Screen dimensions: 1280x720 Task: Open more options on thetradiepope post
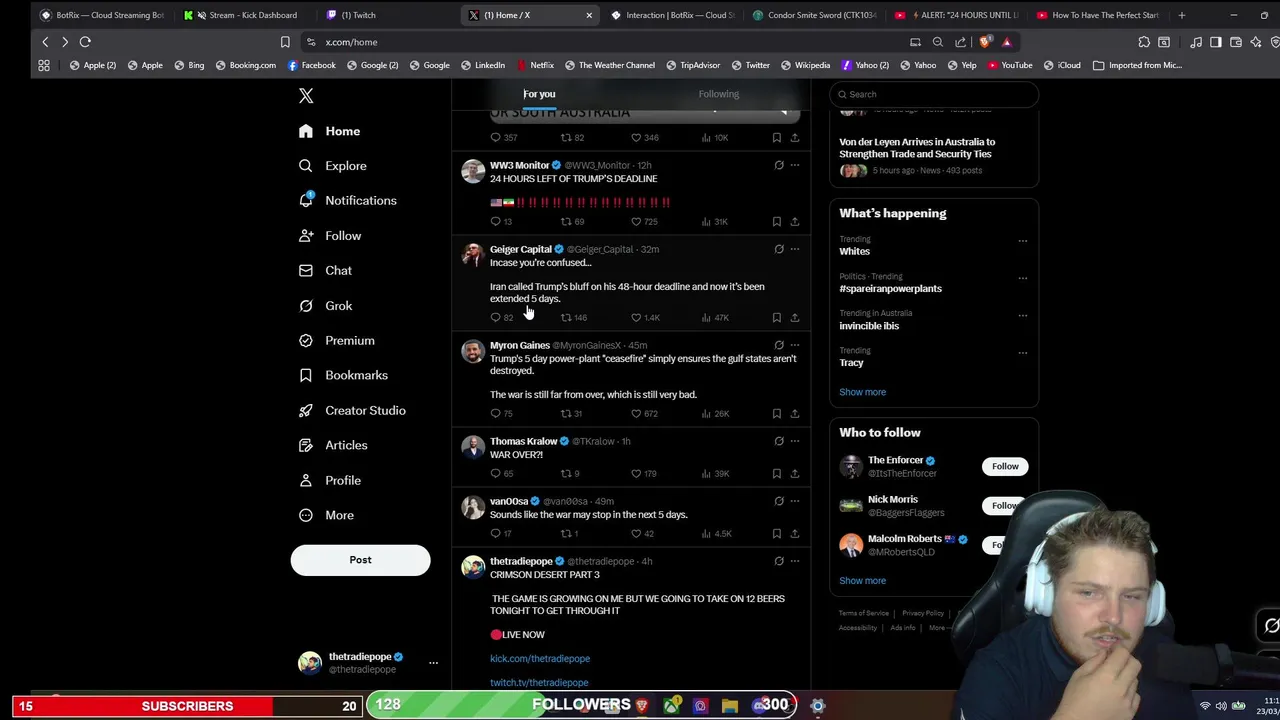point(795,561)
